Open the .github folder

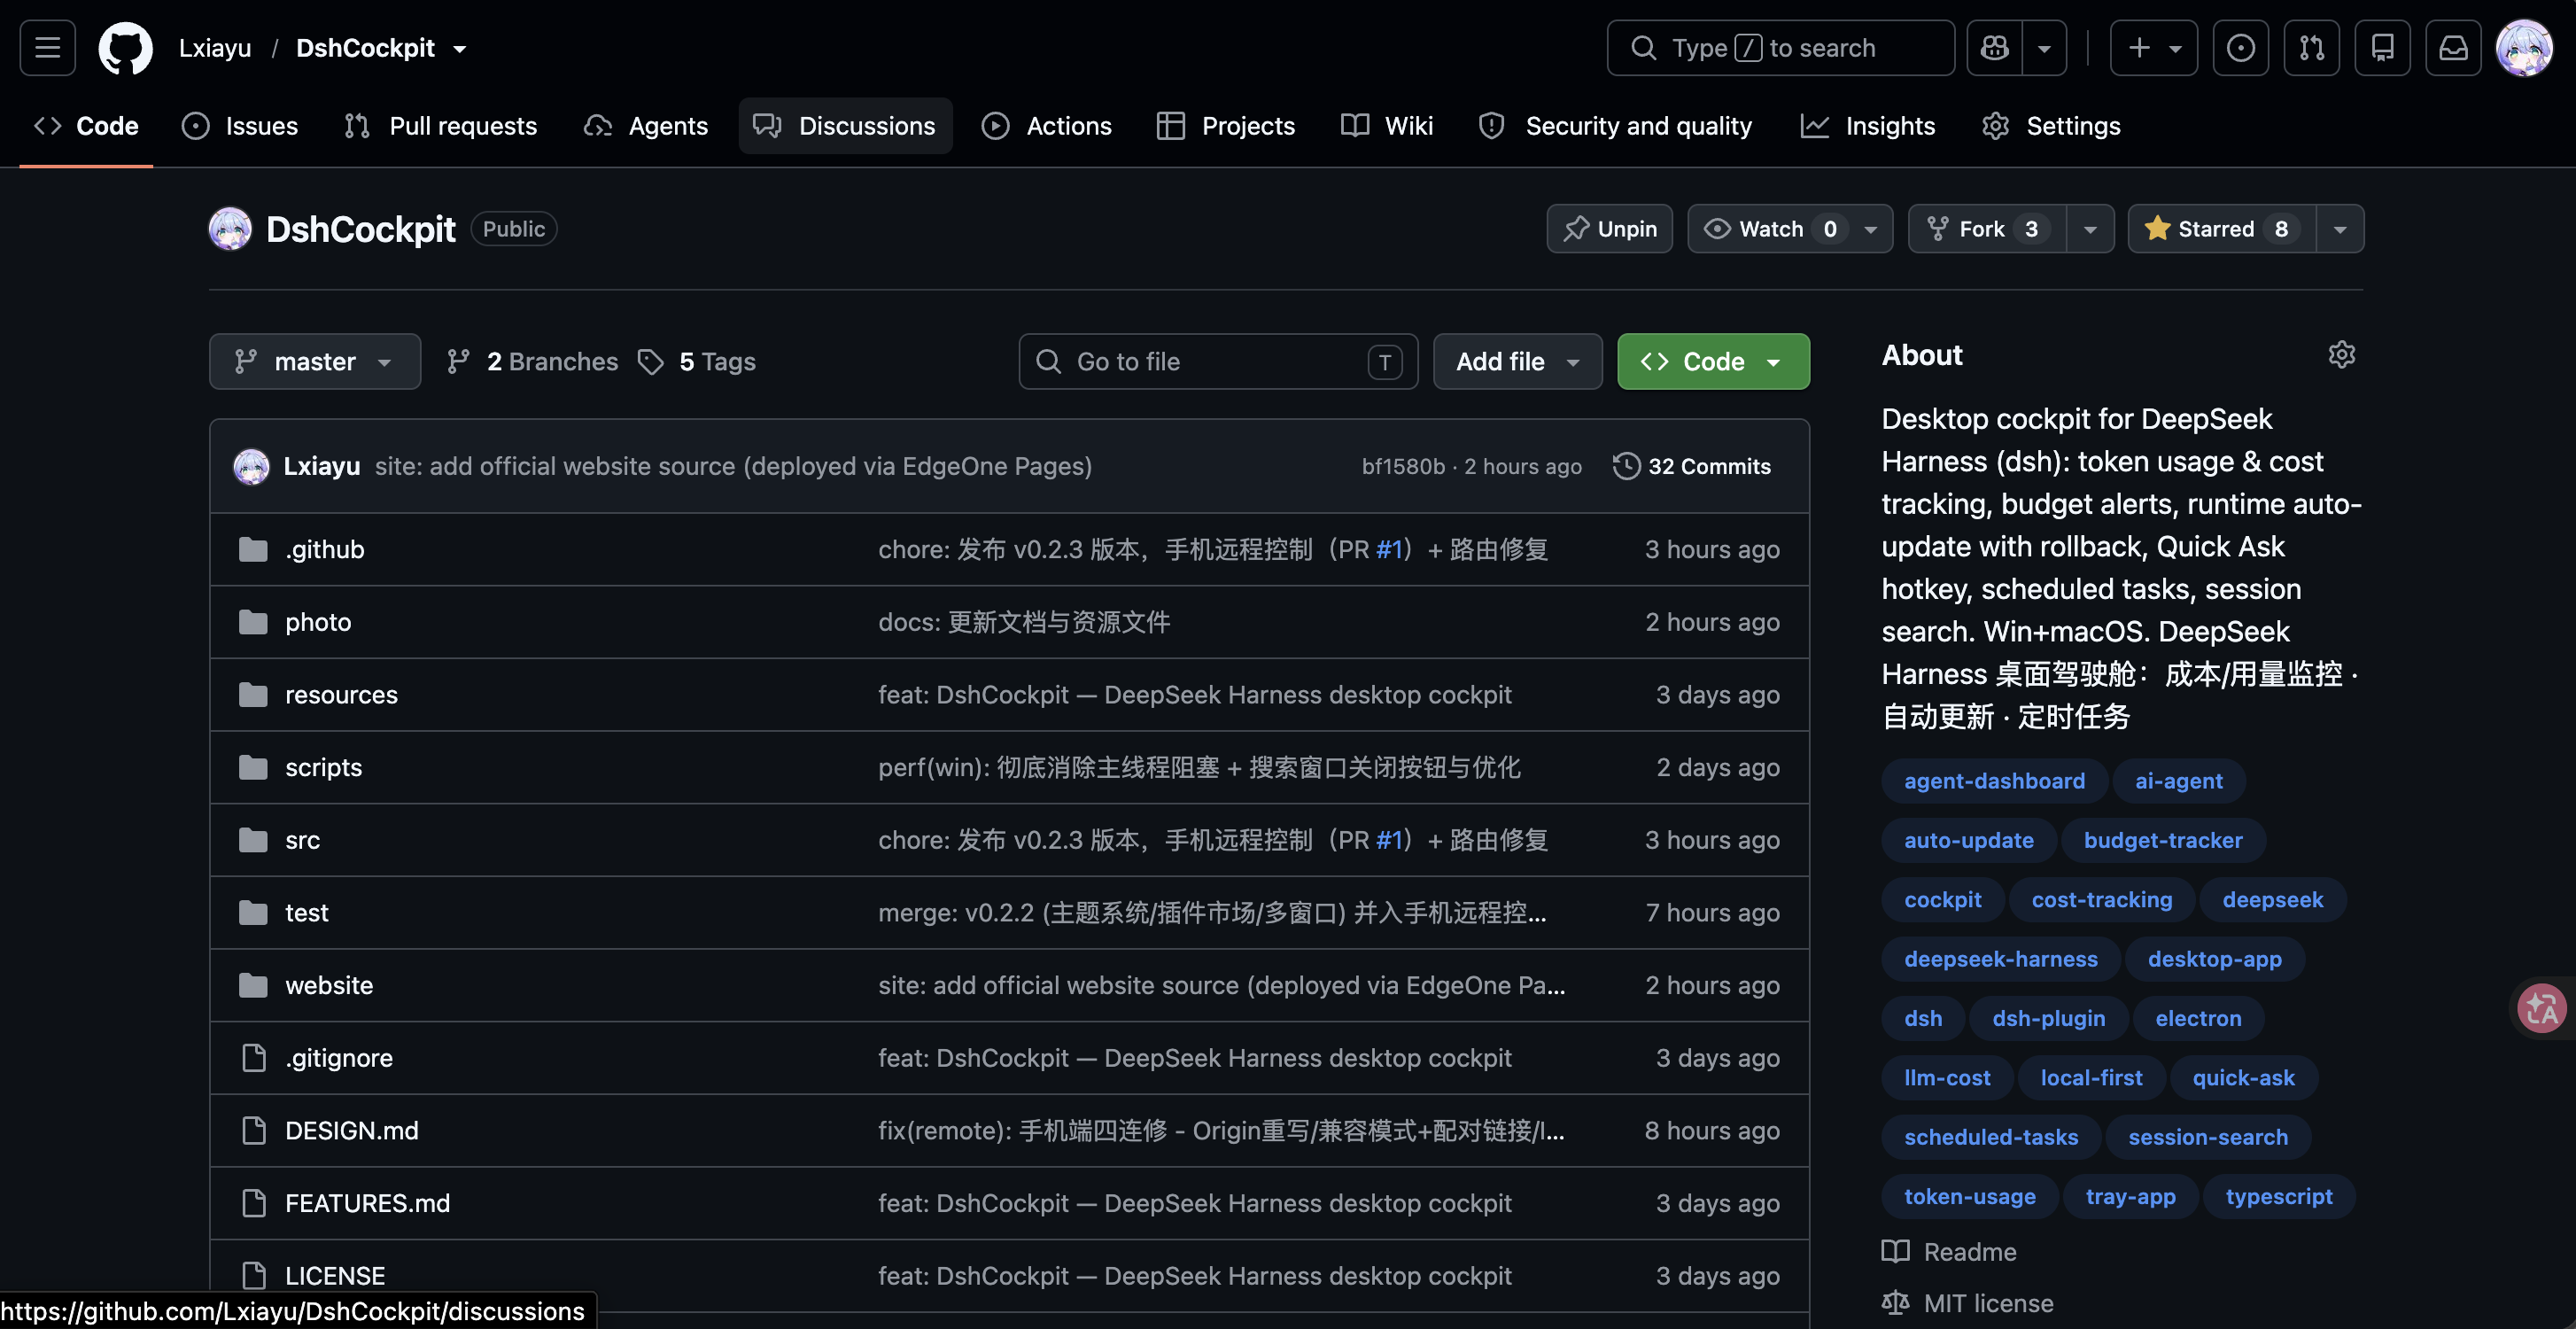click(x=324, y=549)
